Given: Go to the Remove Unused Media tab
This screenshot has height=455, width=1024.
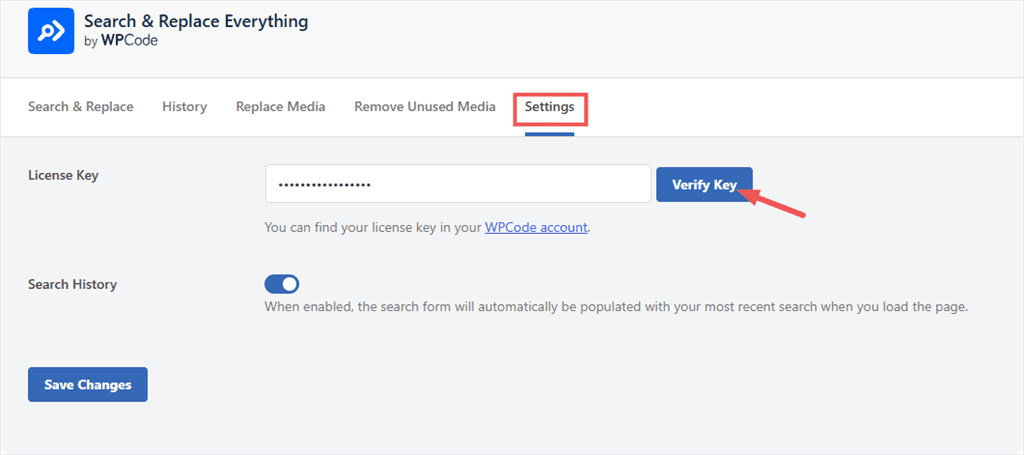Looking at the screenshot, I should pyautogui.click(x=424, y=106).
